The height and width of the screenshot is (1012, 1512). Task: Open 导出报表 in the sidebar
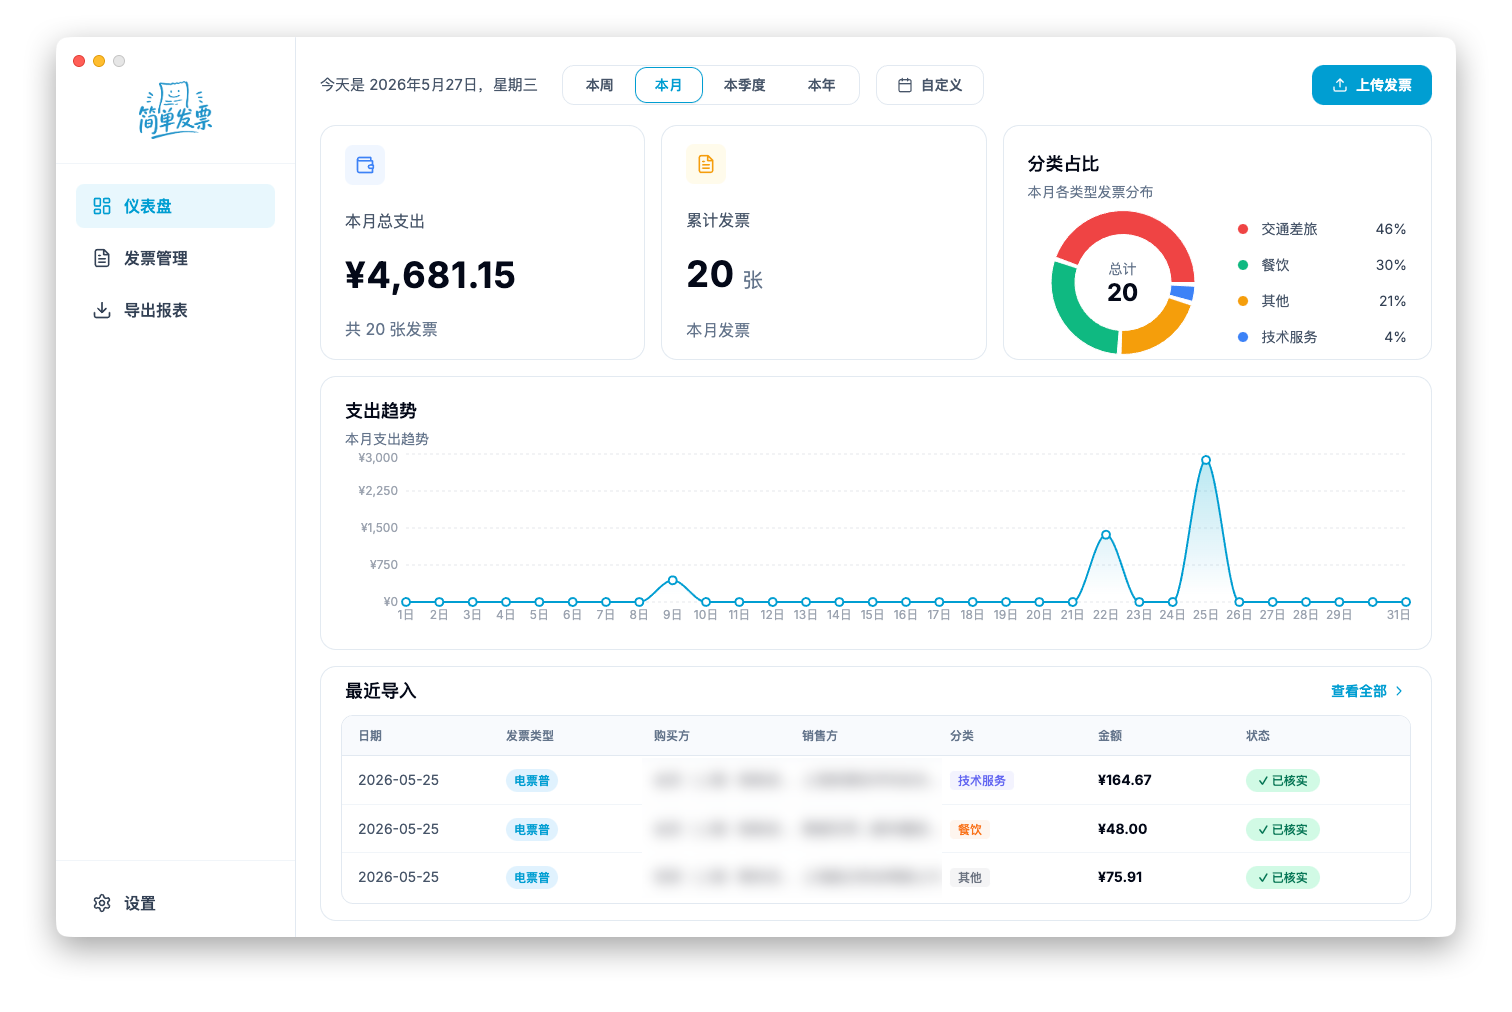click(x=175, y=310)
